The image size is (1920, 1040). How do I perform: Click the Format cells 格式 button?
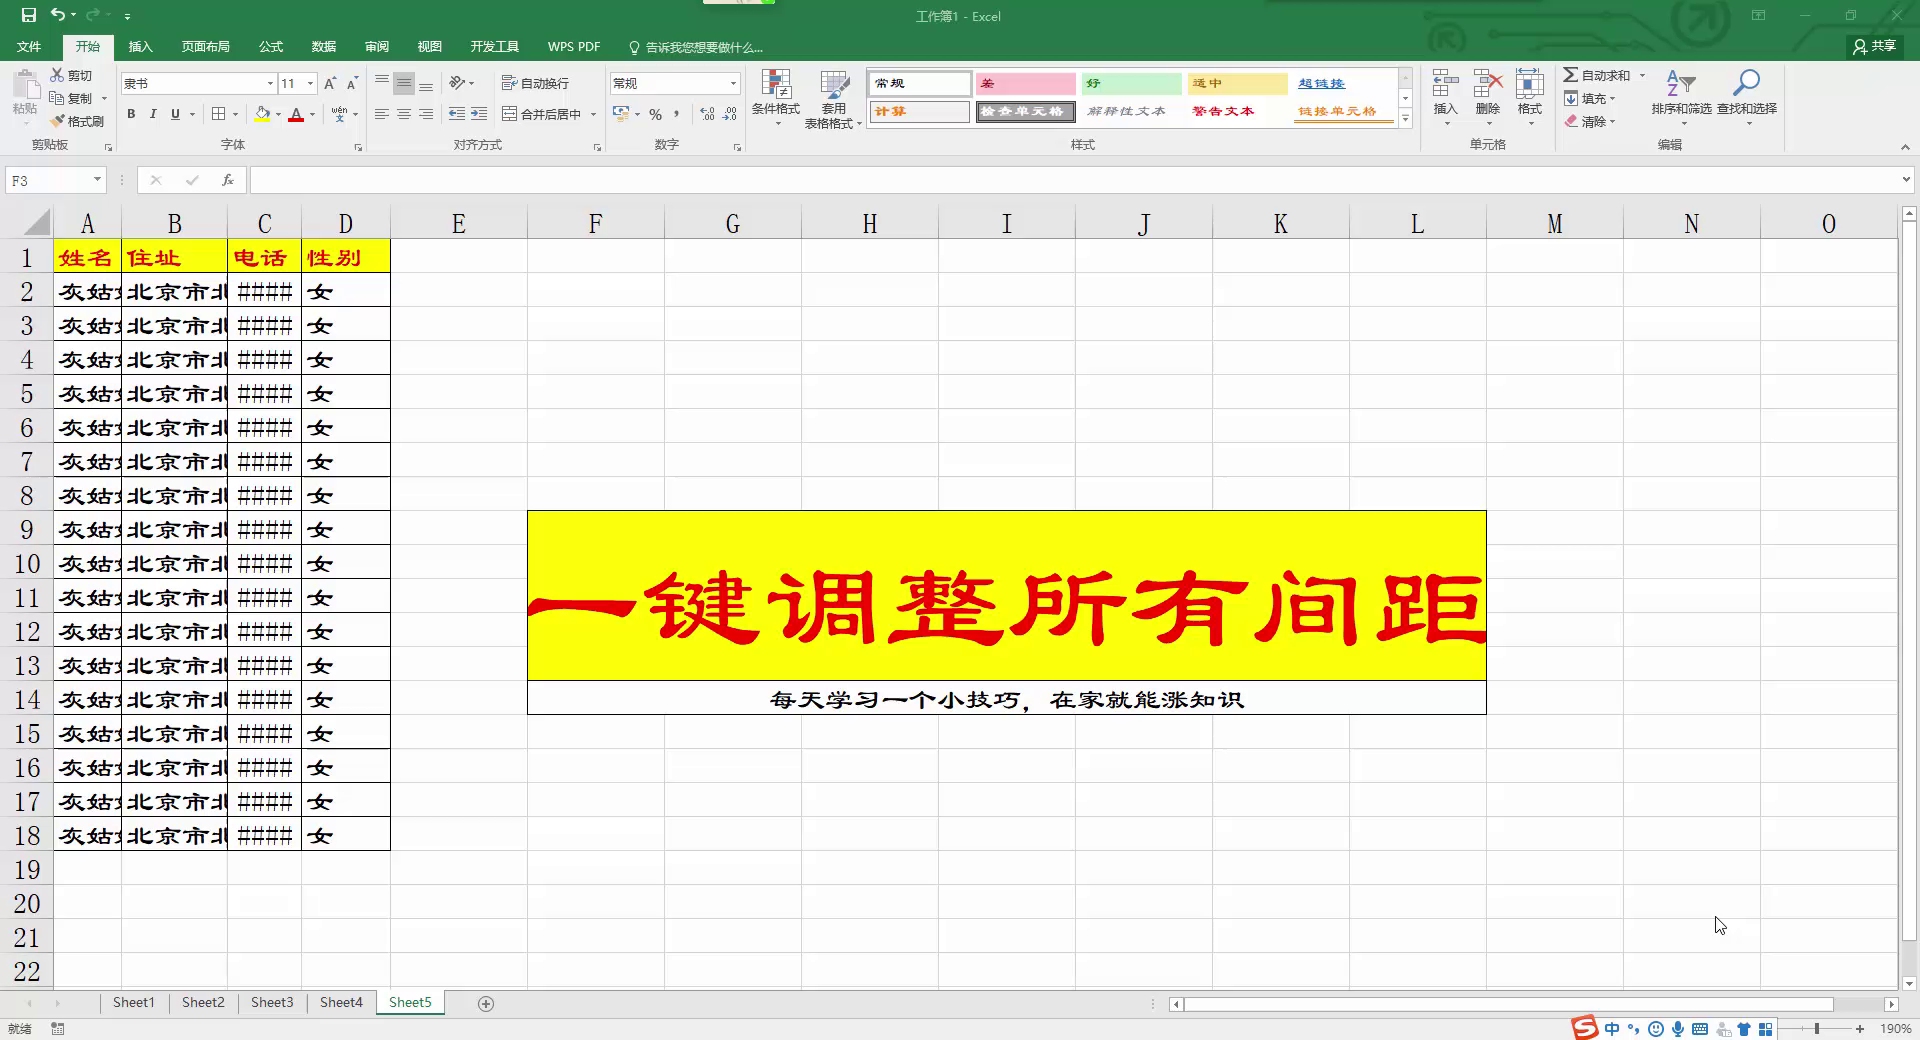click(x=1530, y=97)
